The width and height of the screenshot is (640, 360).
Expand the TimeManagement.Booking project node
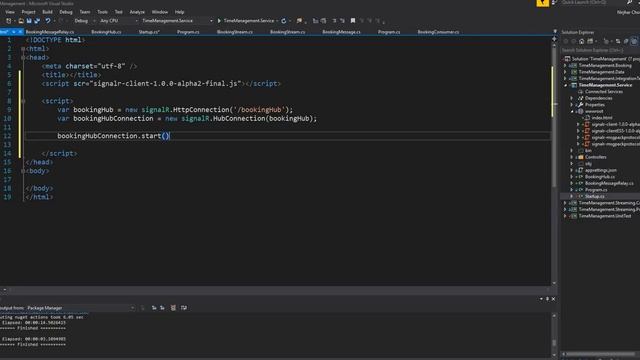coord(566,66)
